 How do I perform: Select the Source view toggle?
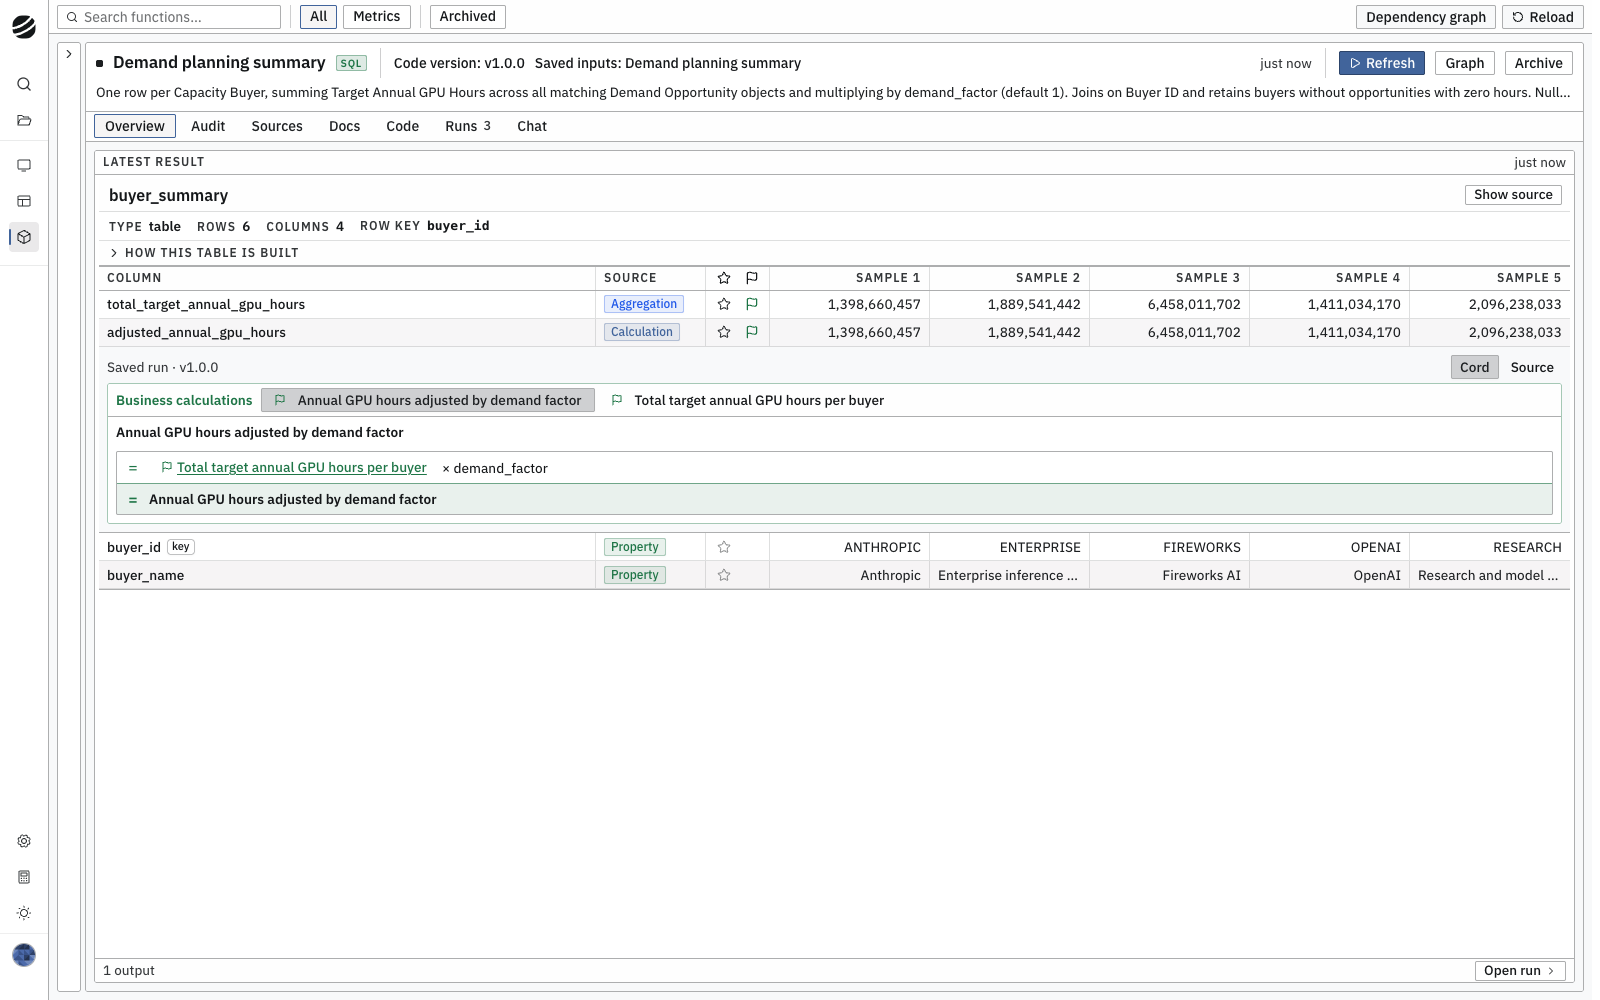(x=1532, y=367)
